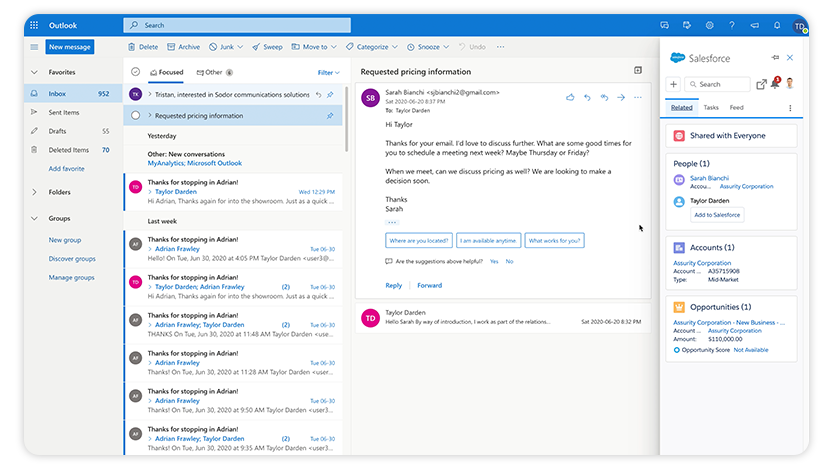Click the Like thumbs-up icon on email
The height and width of the screenshot is (468, 832).
[x=570, y=97]
